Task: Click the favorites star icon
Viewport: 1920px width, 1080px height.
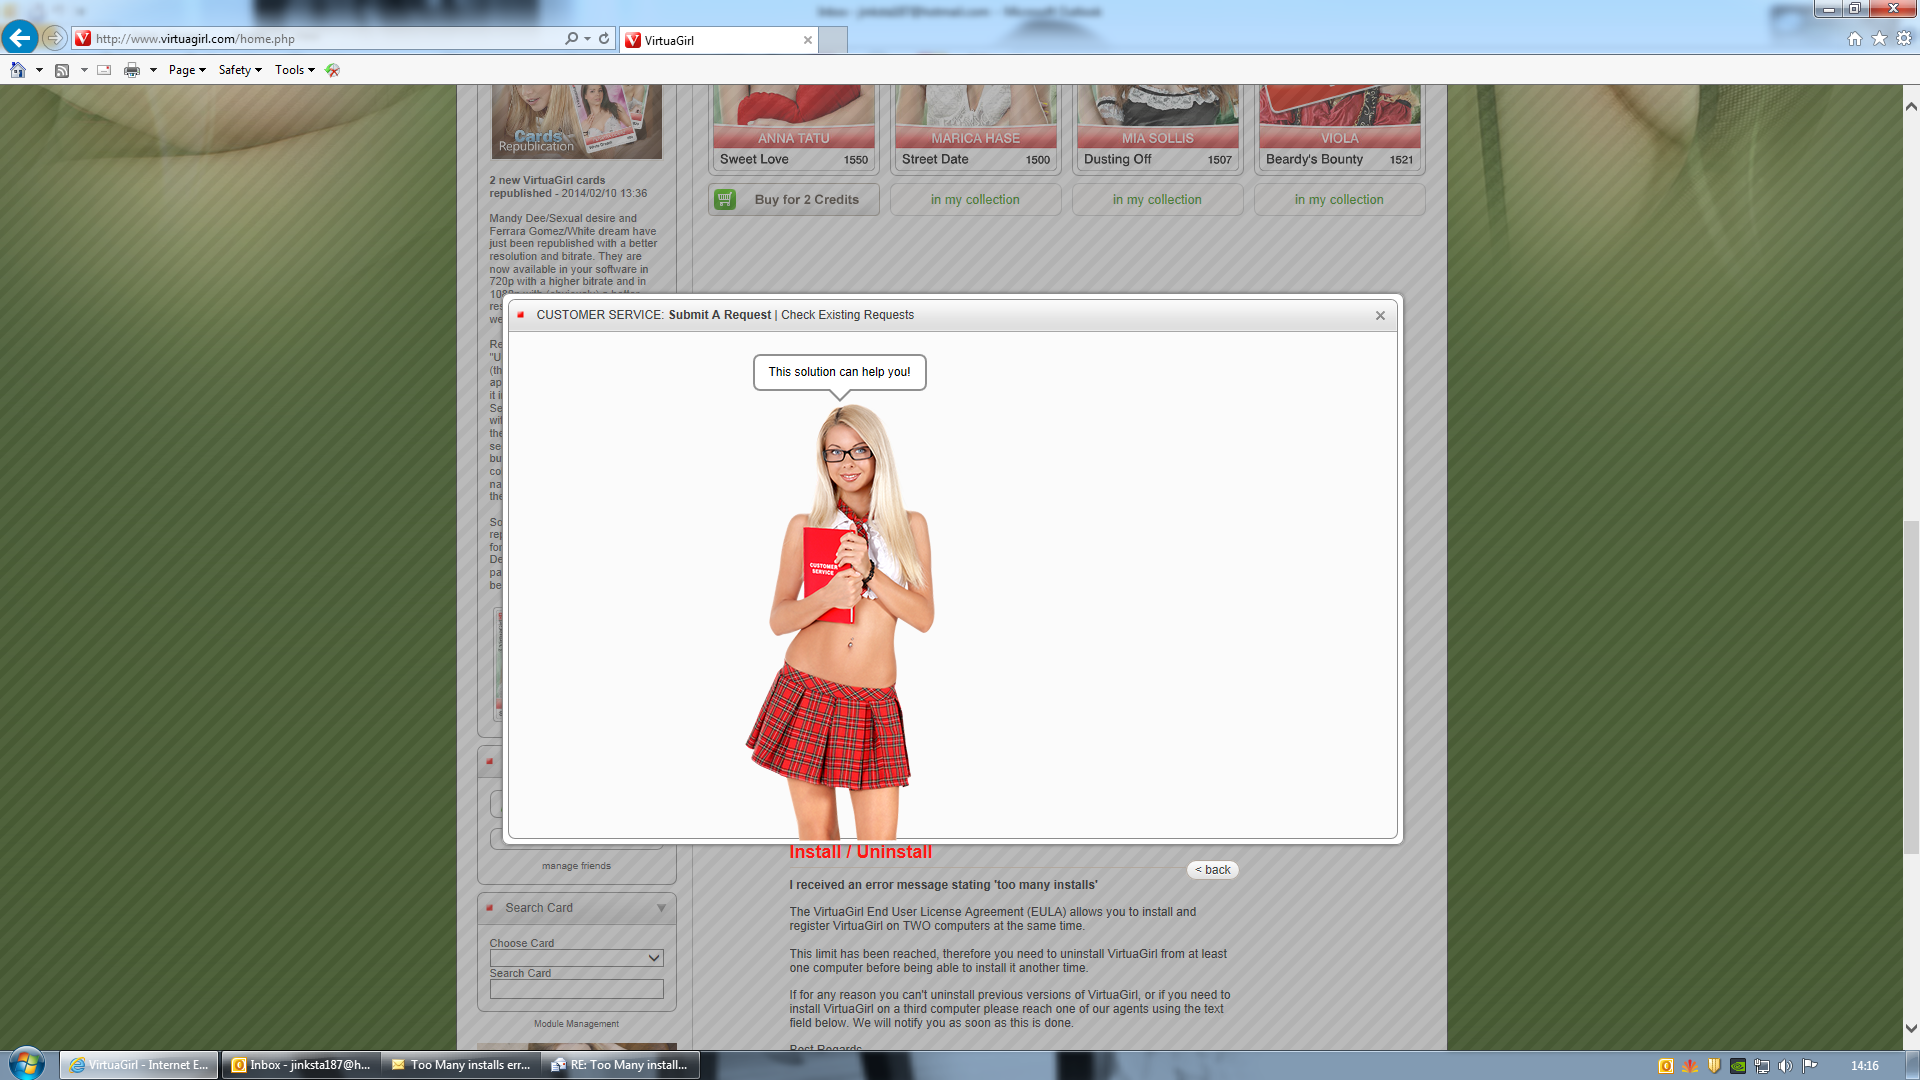Action: 1879,39
